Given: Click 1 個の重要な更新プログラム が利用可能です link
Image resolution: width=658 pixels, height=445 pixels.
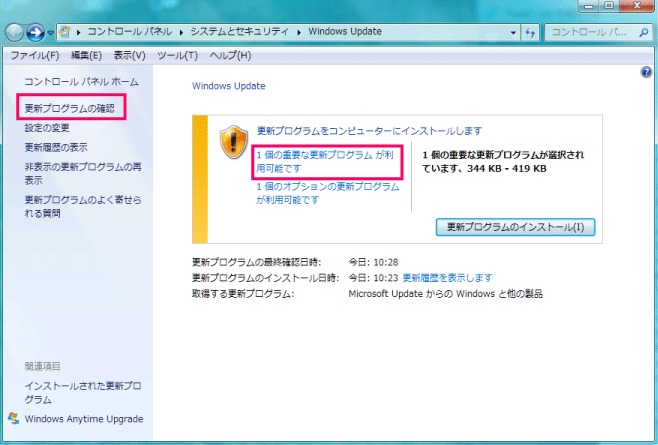Looking at the screenshot, I should point(325,162).
